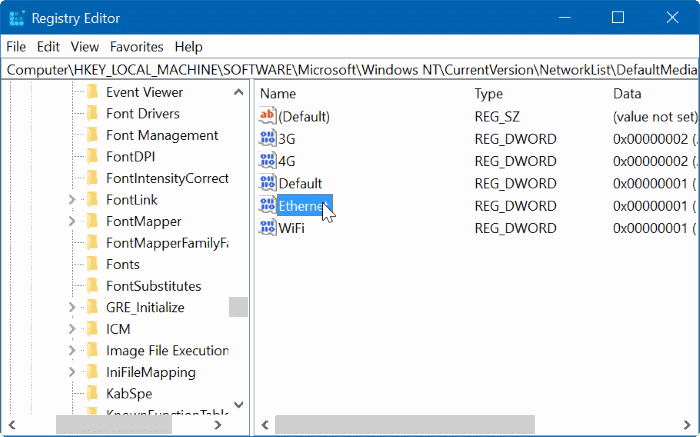Click the FontIntensityCorrect folder icon
Screen dimensions: 700x437
93,178
